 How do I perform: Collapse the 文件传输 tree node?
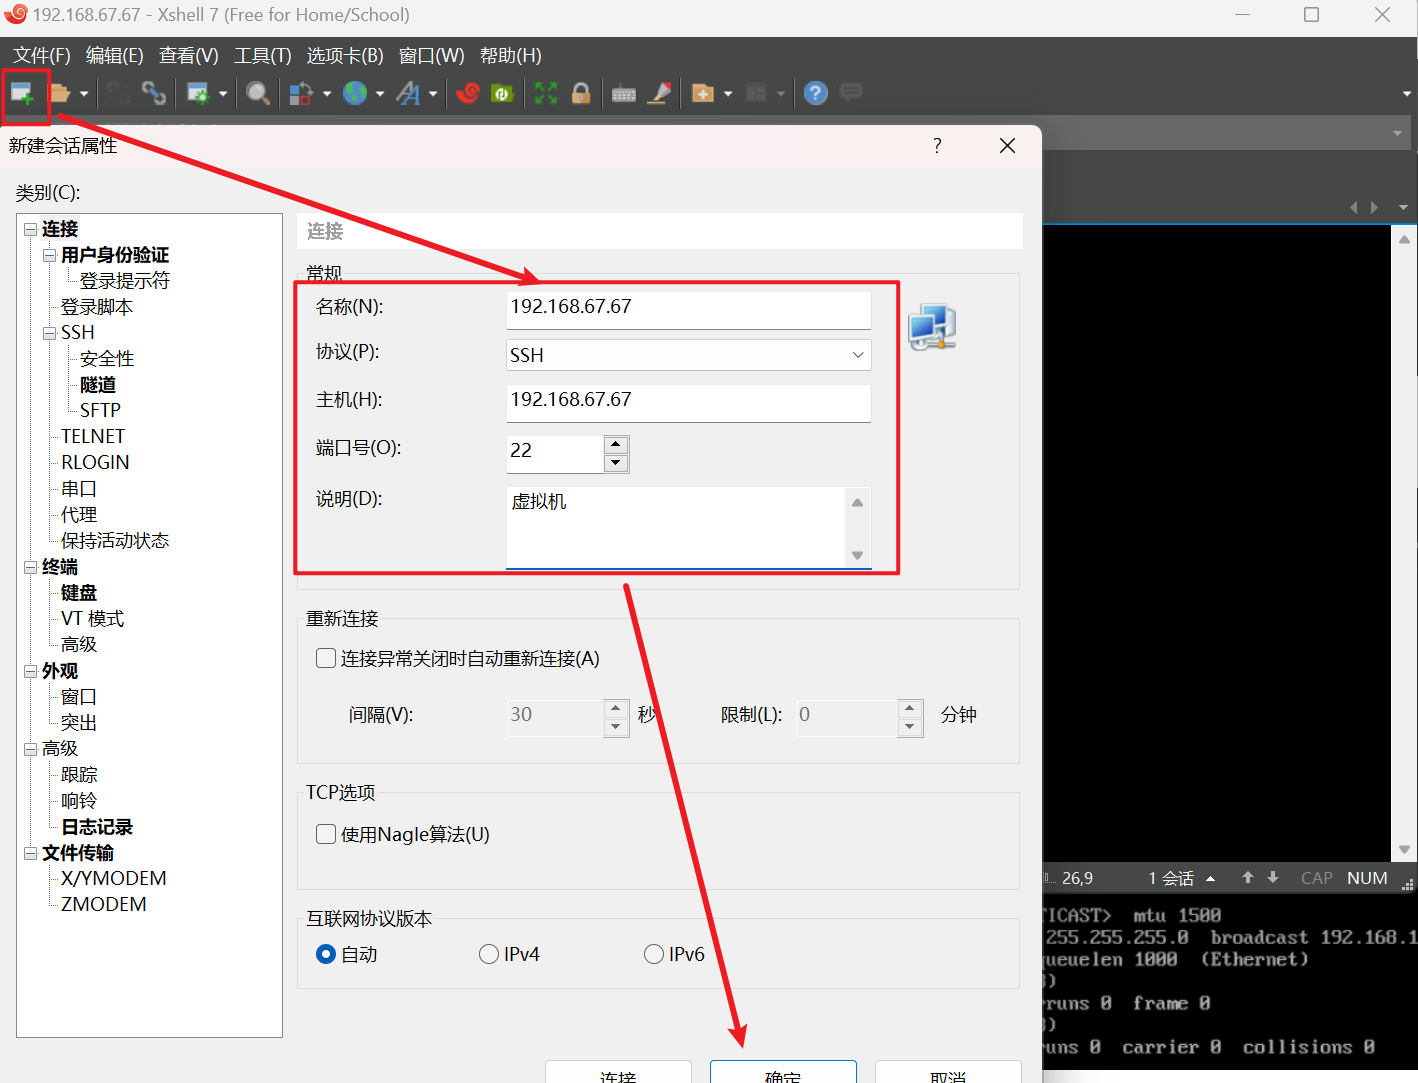[x=31, y=853]
